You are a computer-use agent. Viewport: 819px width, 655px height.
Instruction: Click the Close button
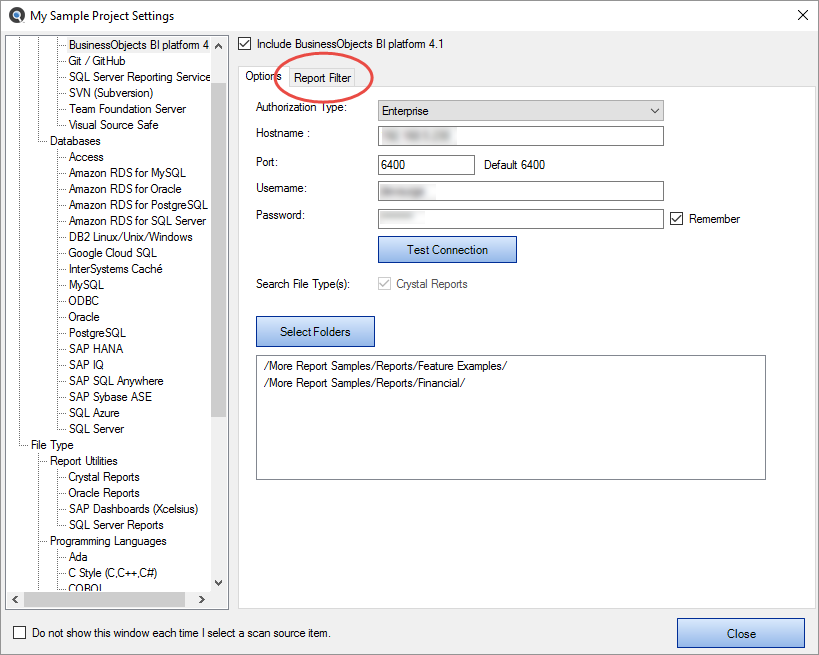pyautogui.click(x=741, y=633)
